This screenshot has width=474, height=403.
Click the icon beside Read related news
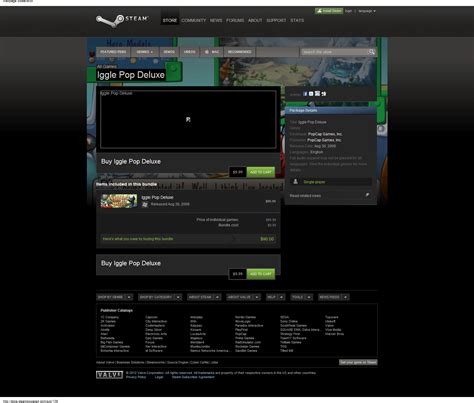click(367, 195)
